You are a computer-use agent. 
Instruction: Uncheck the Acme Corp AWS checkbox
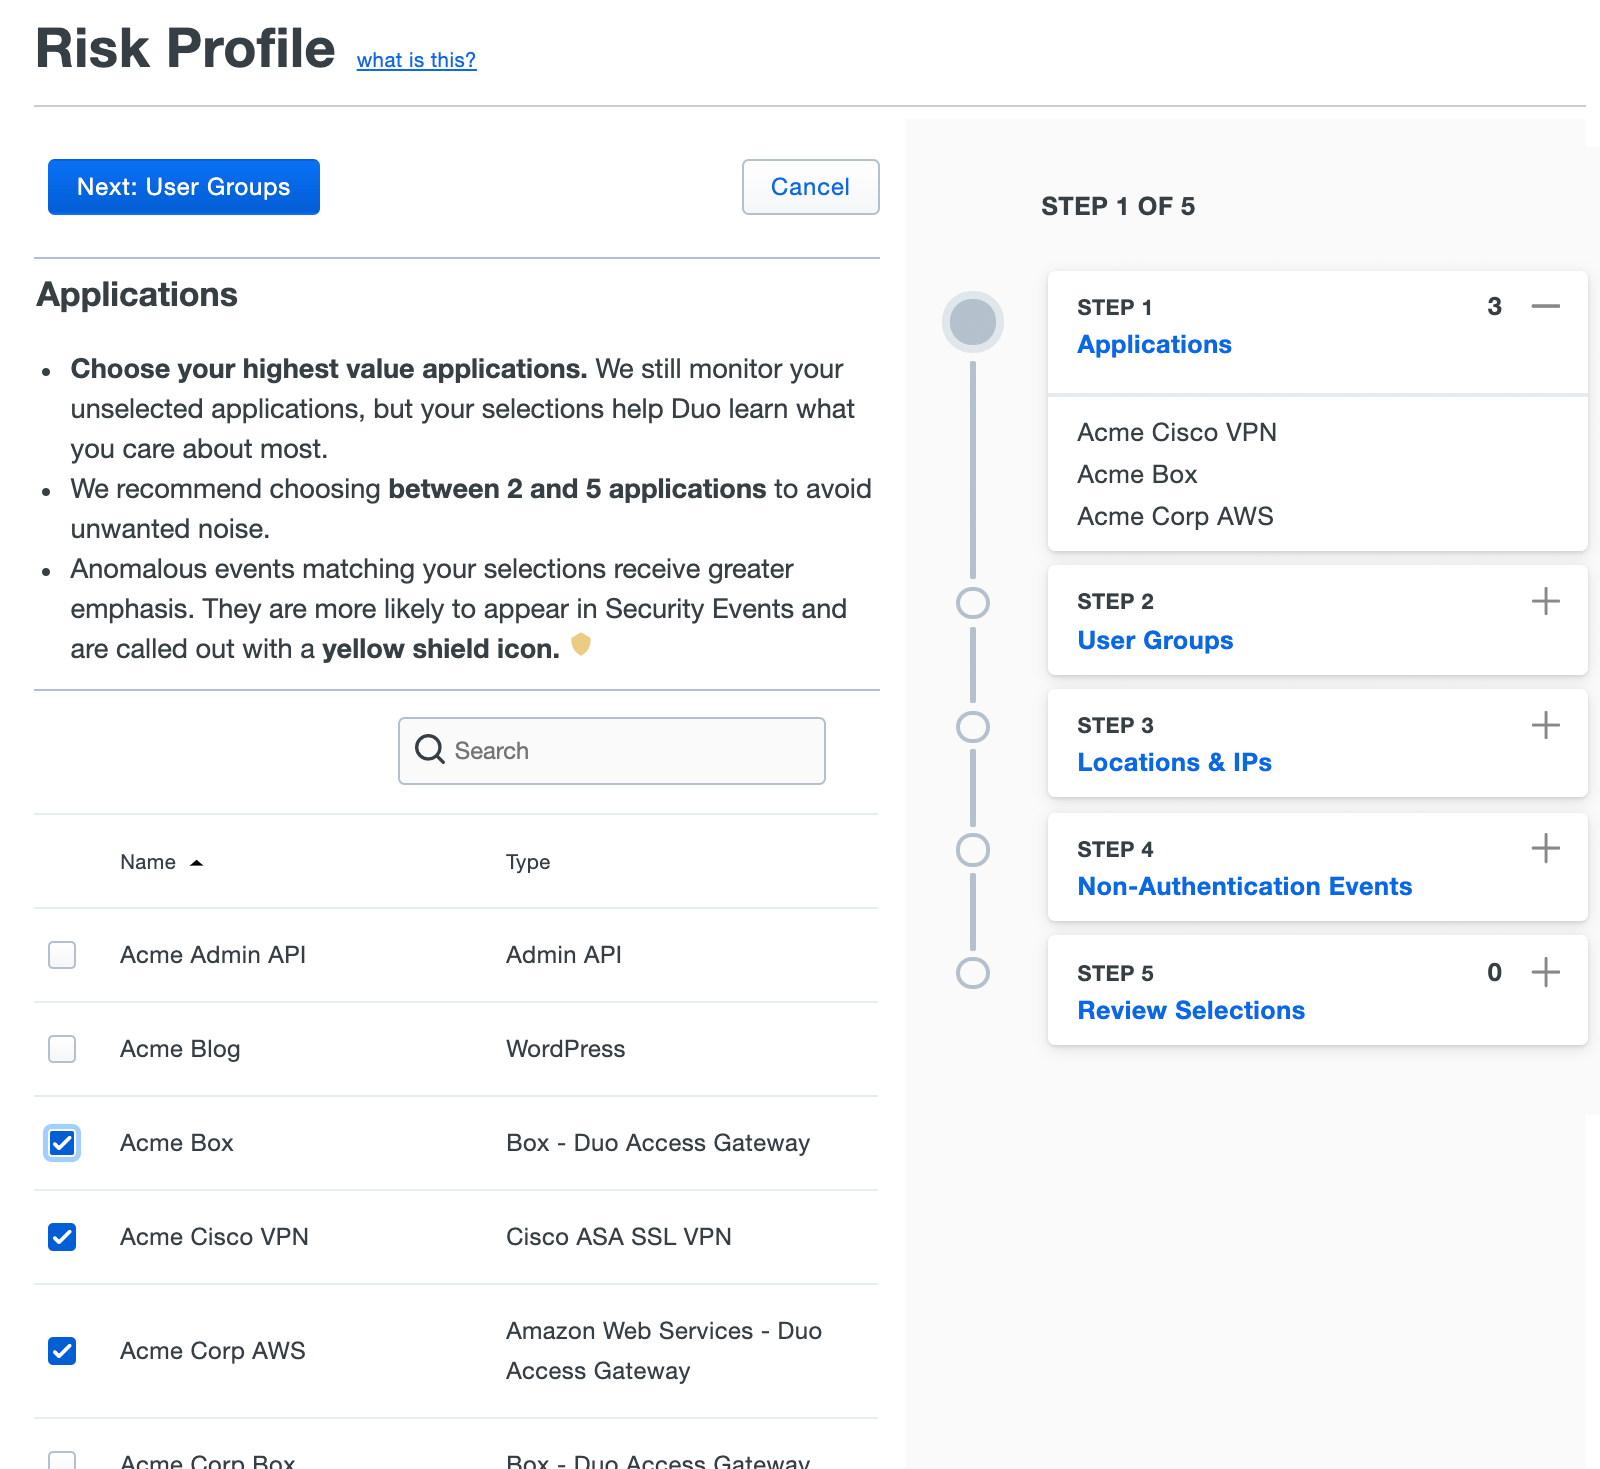(x=62, y=1351)
